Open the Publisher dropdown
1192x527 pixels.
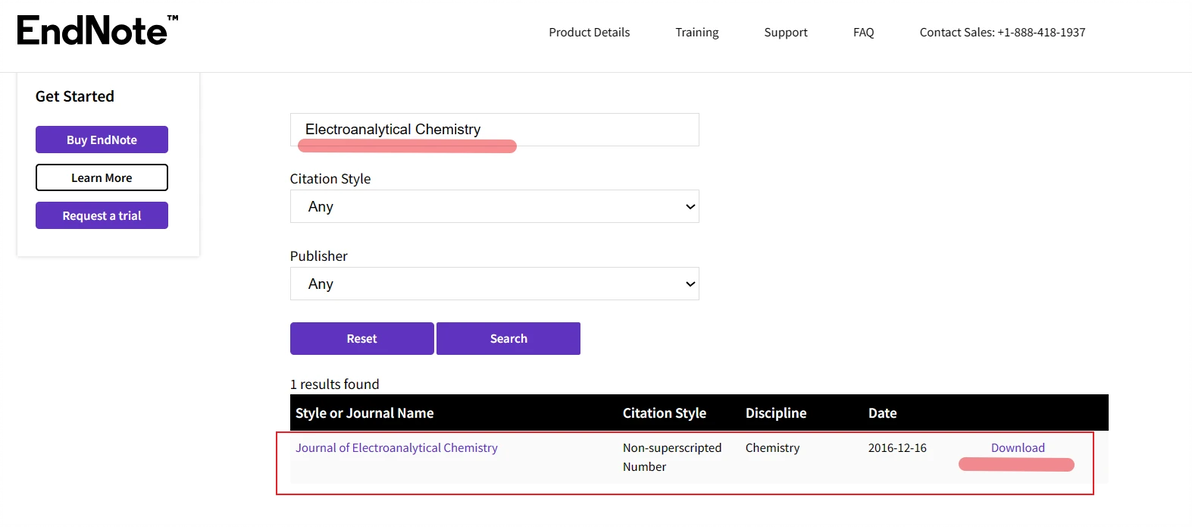point(494,284)
